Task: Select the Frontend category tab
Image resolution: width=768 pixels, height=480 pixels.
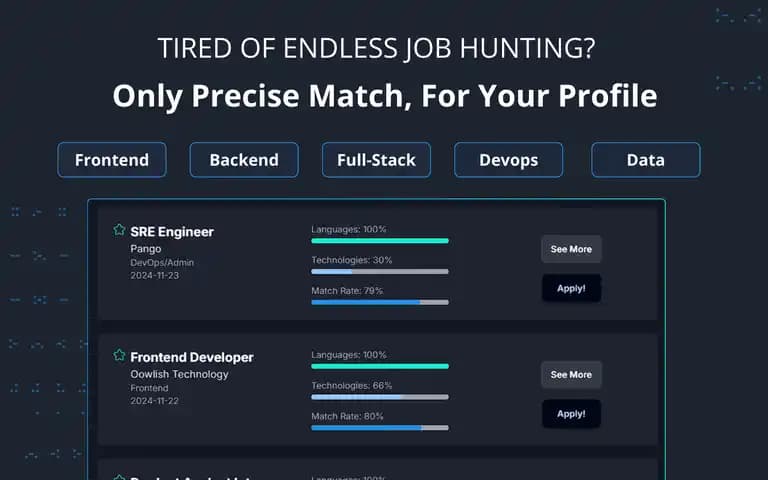Action: point(112,160)
